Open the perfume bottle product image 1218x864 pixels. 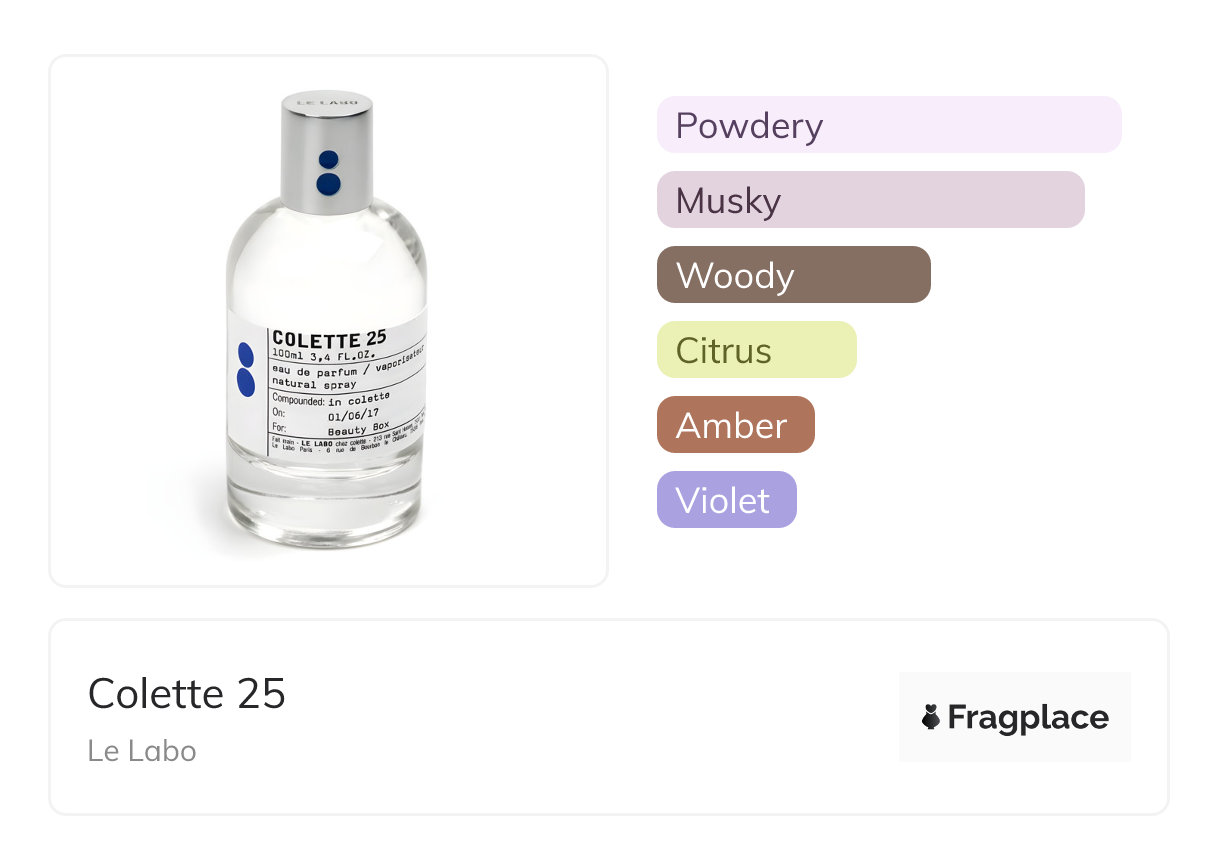328,320
